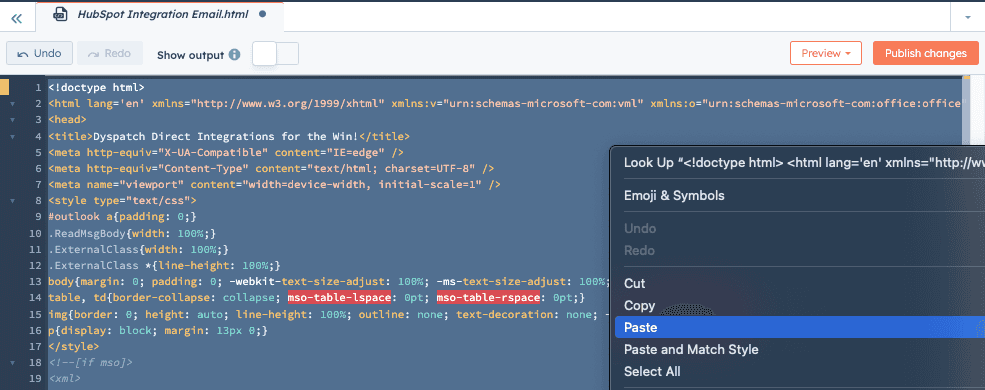Click the X-UA-Compatible meta line
985x390 pixels.
pos(226,152)
